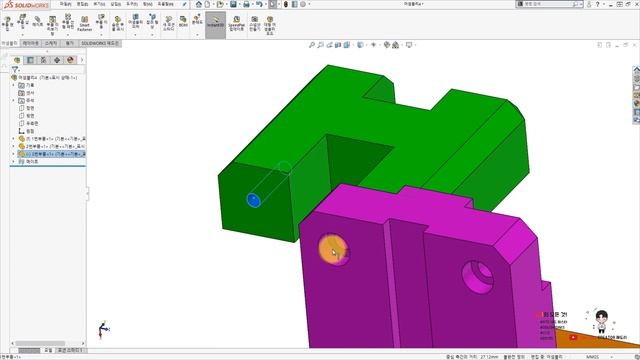This screenshot has width=640, height=360.
Task: Switch to the Sketch ribbon tab
Action: (x=51, y=43)
